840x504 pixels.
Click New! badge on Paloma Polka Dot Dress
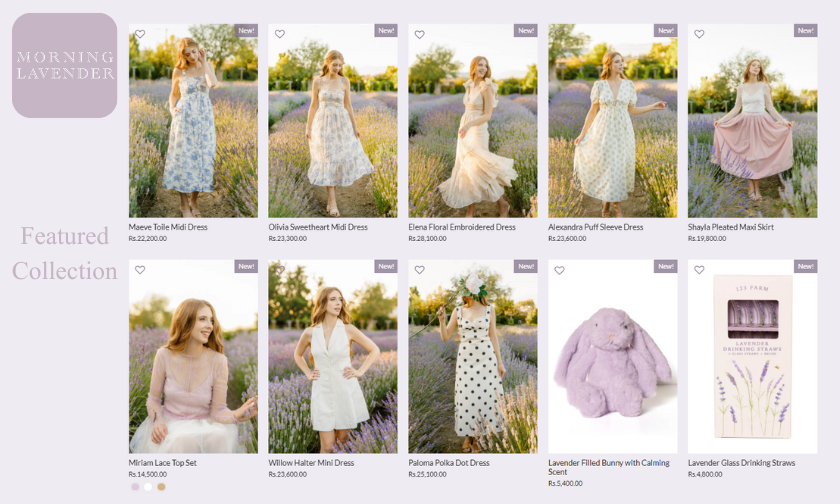coord(526,266)
